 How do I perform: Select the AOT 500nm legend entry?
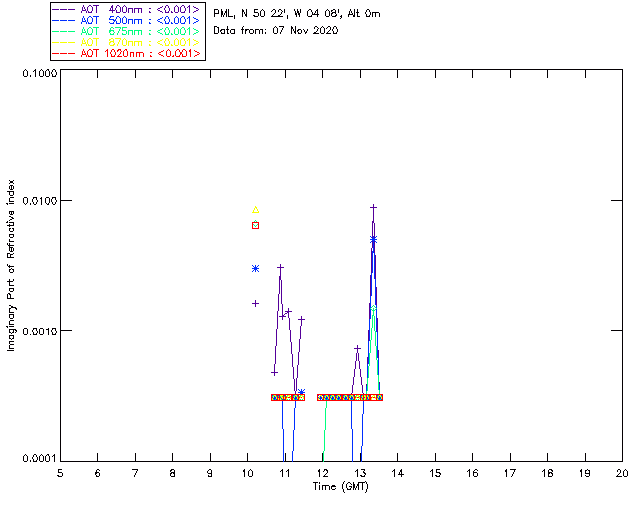[127, 20]
